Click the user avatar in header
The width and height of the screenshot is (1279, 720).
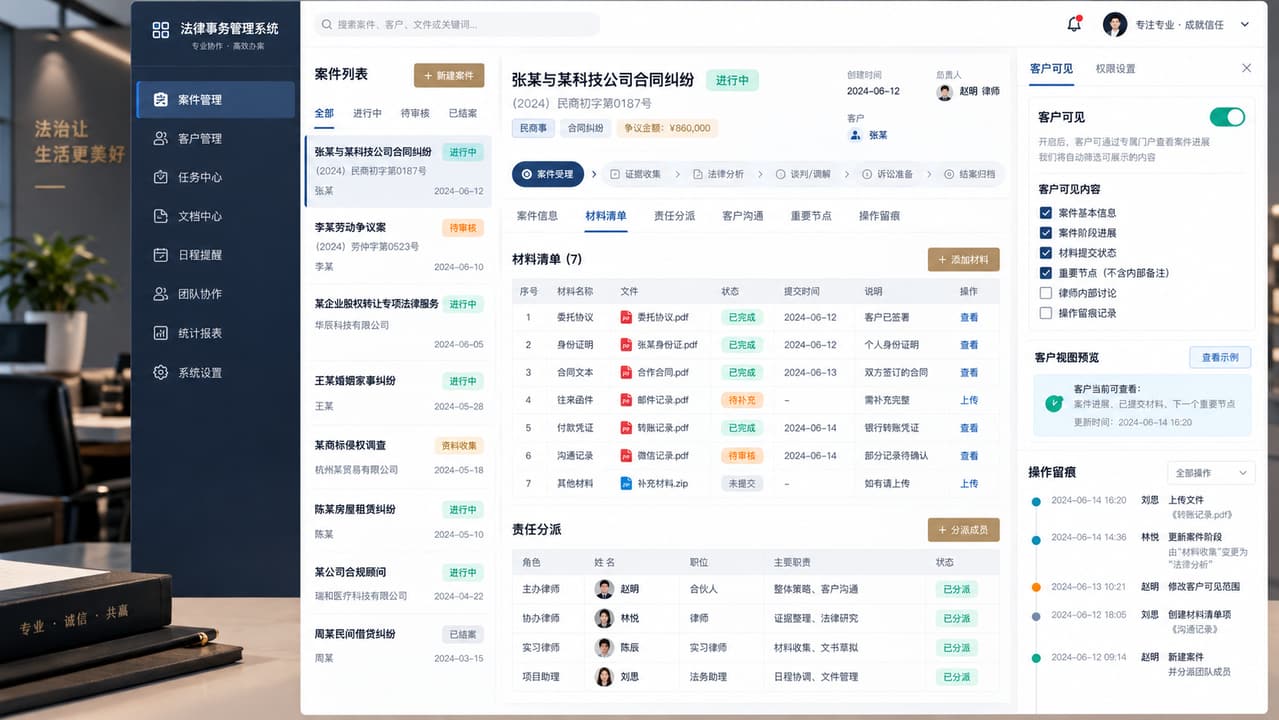tap(1115, 24)
